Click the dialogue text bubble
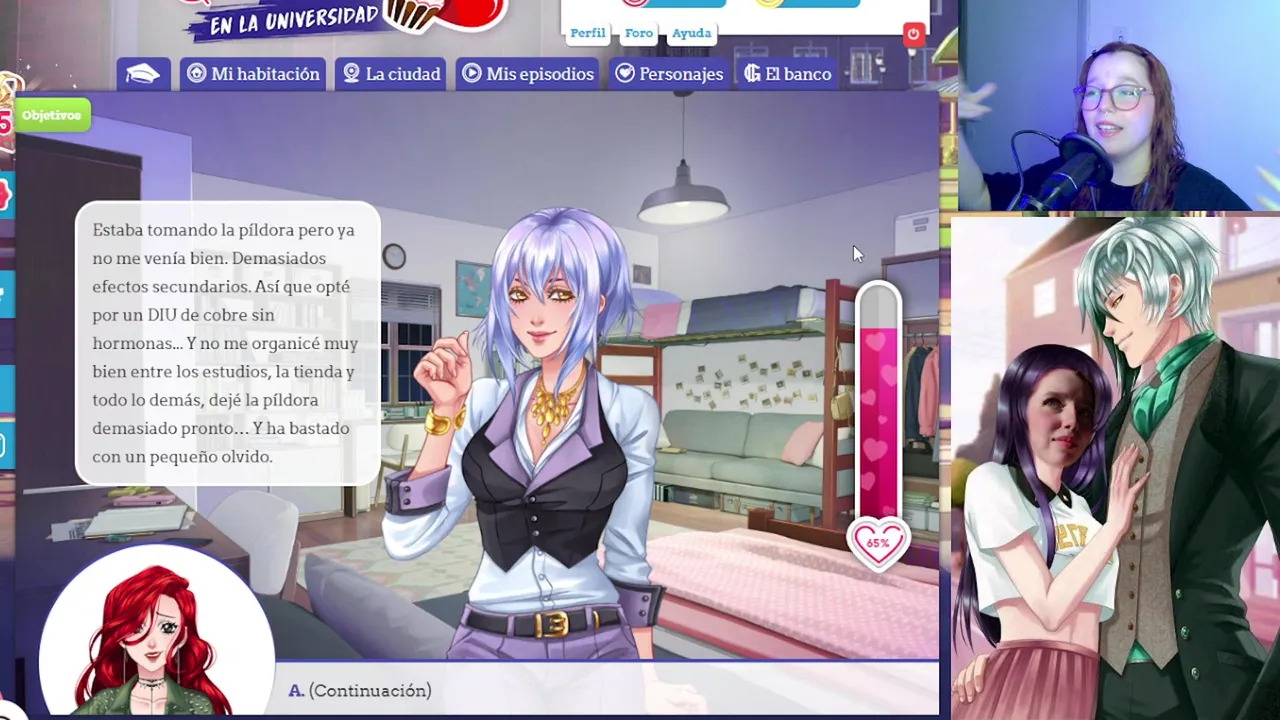 (x=228, y=343)
